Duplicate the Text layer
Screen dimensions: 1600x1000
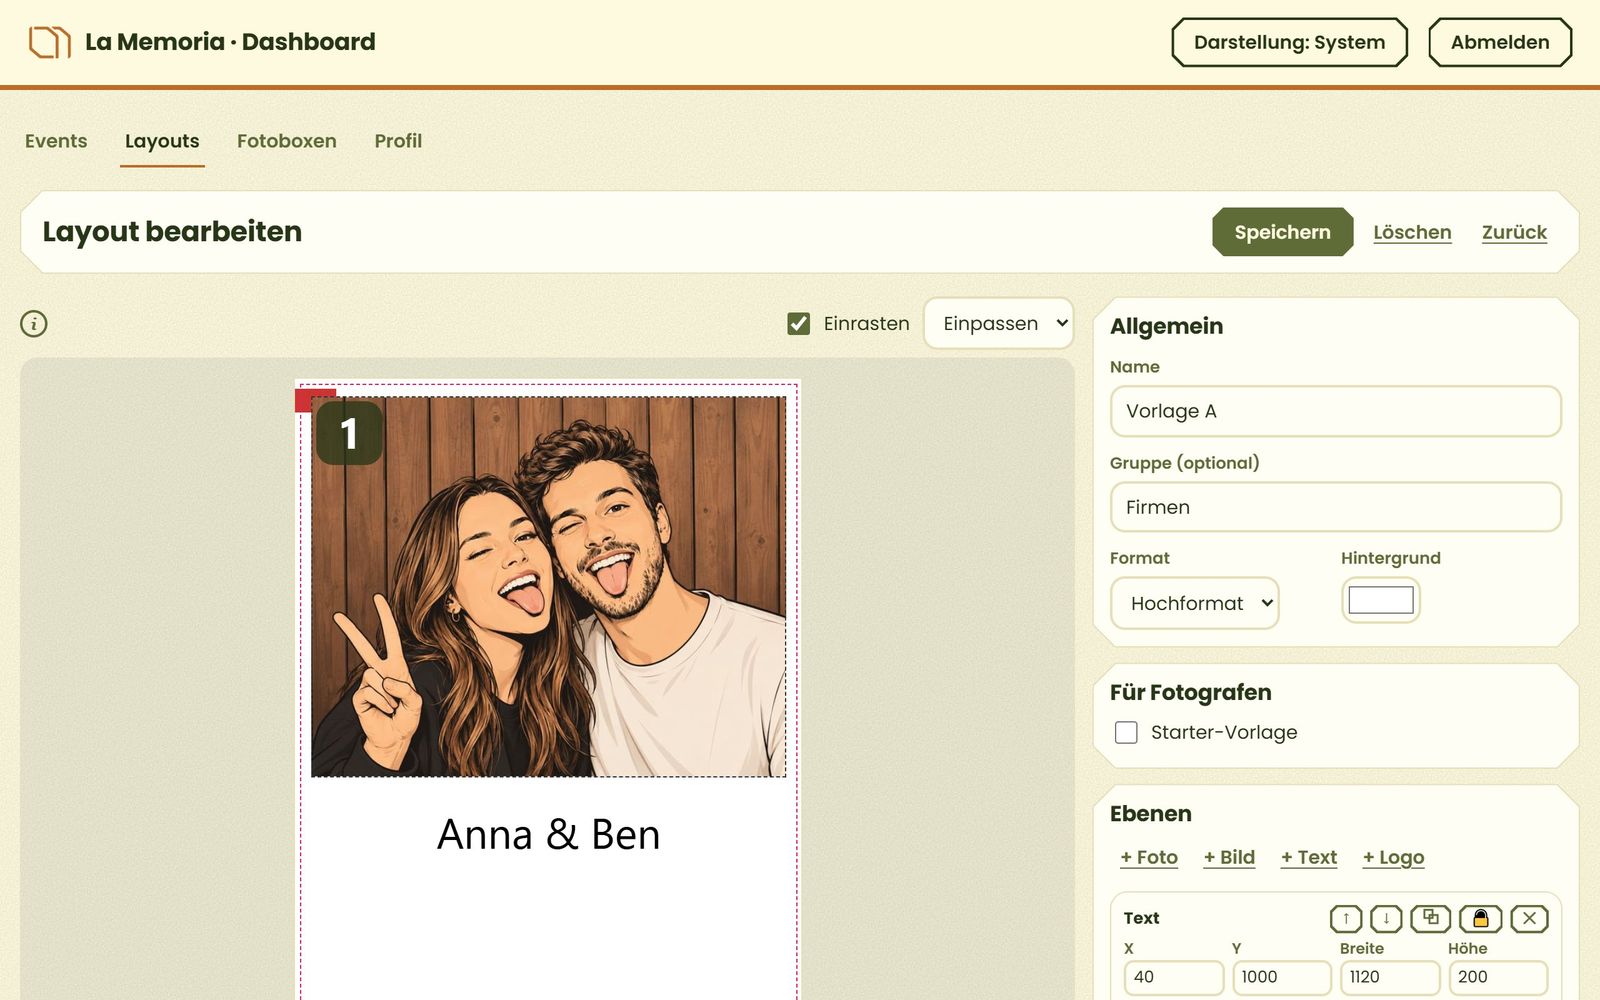(x=1431, y=918)
